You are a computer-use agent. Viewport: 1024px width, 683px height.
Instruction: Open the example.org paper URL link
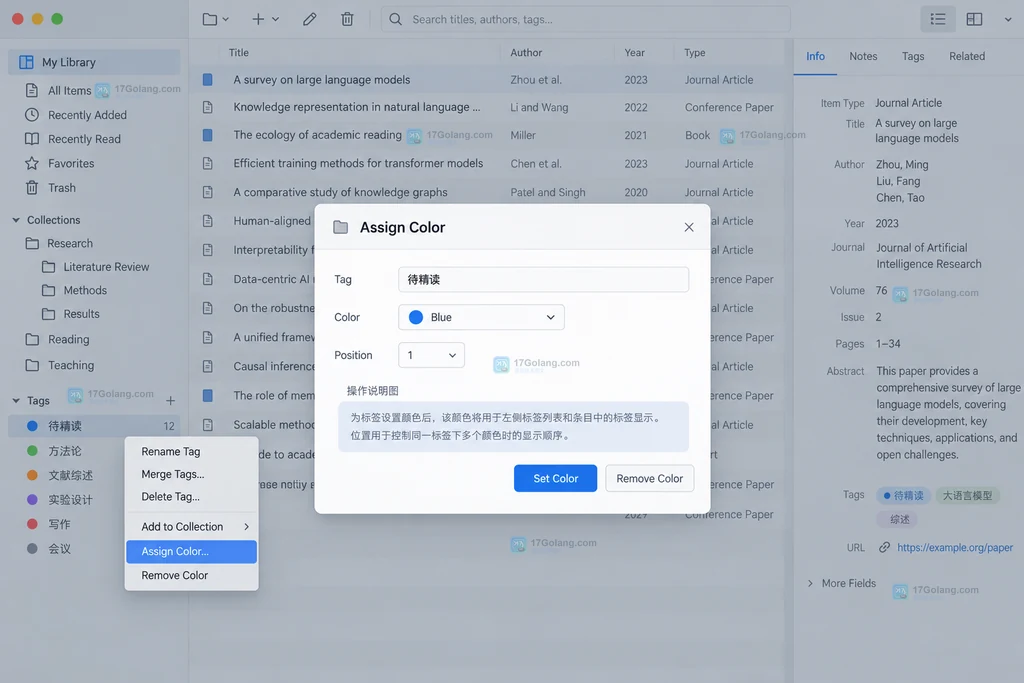(955, 548)
